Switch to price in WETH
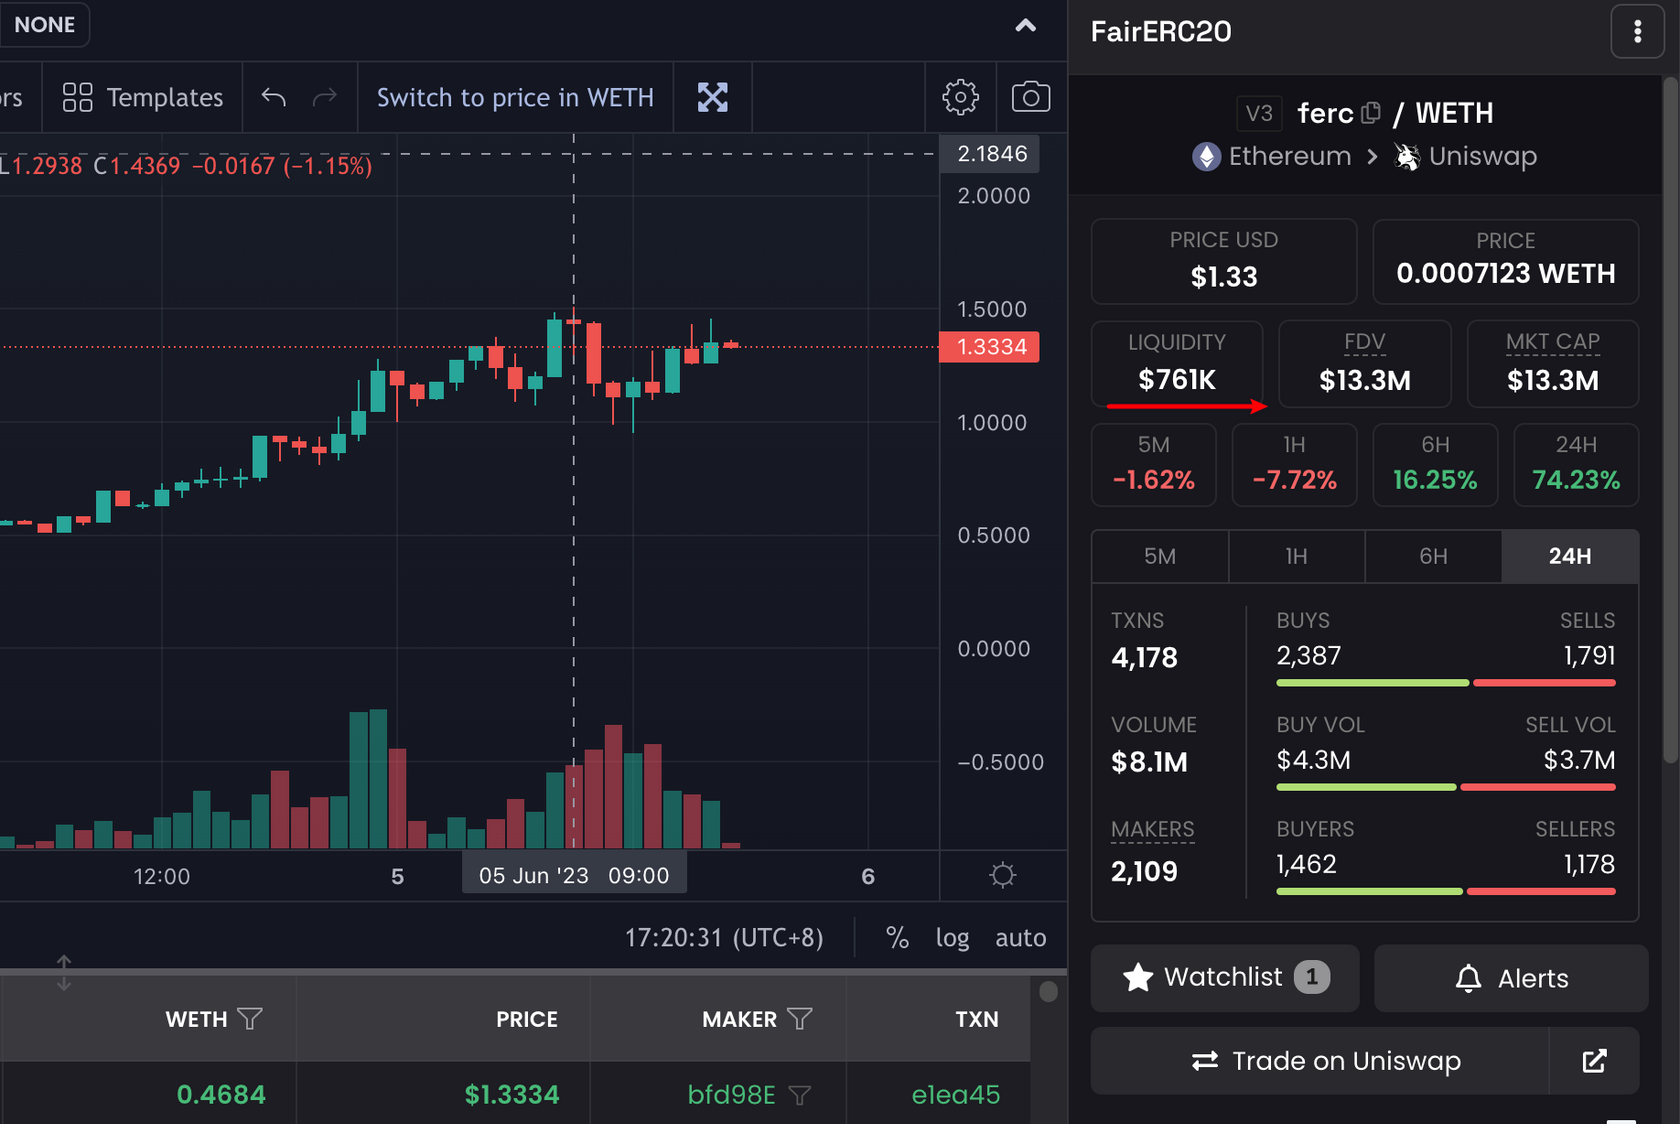The image size is (1680, 1124). coord(515,97)
